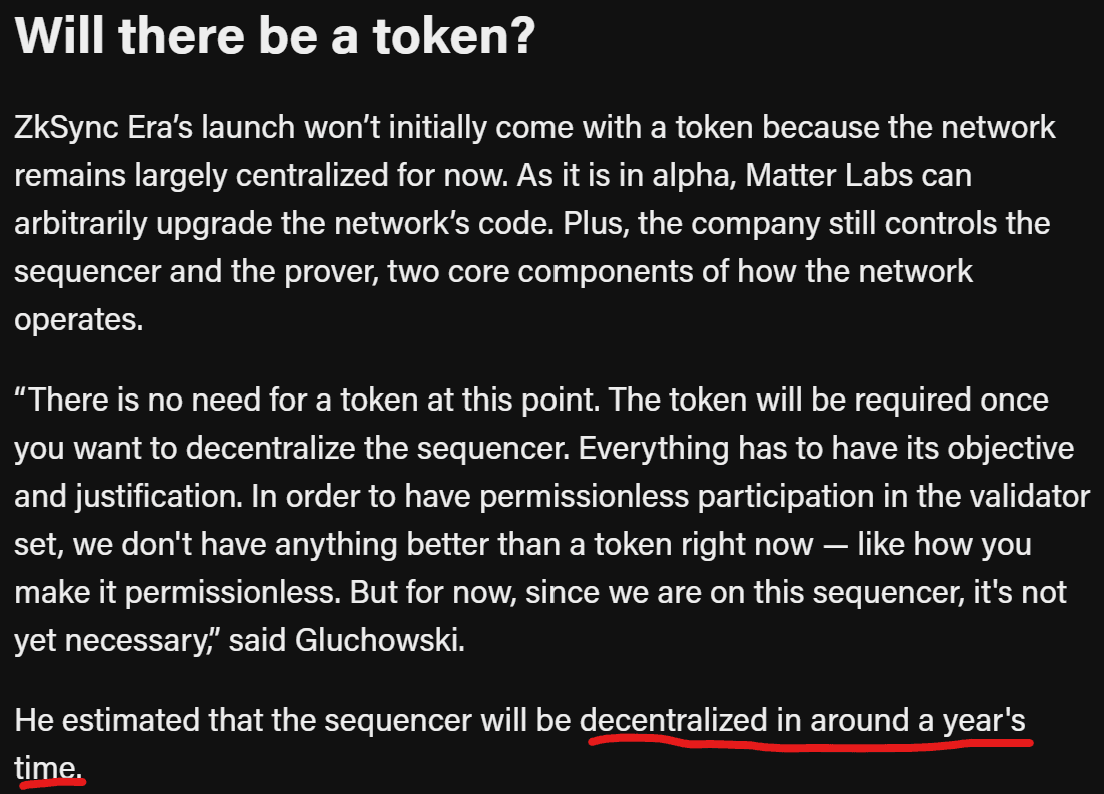This screenshot has height=794, width=1104.
Task: Click the name "Gluchowski" after the quote
Action: (x=380, y=641)
